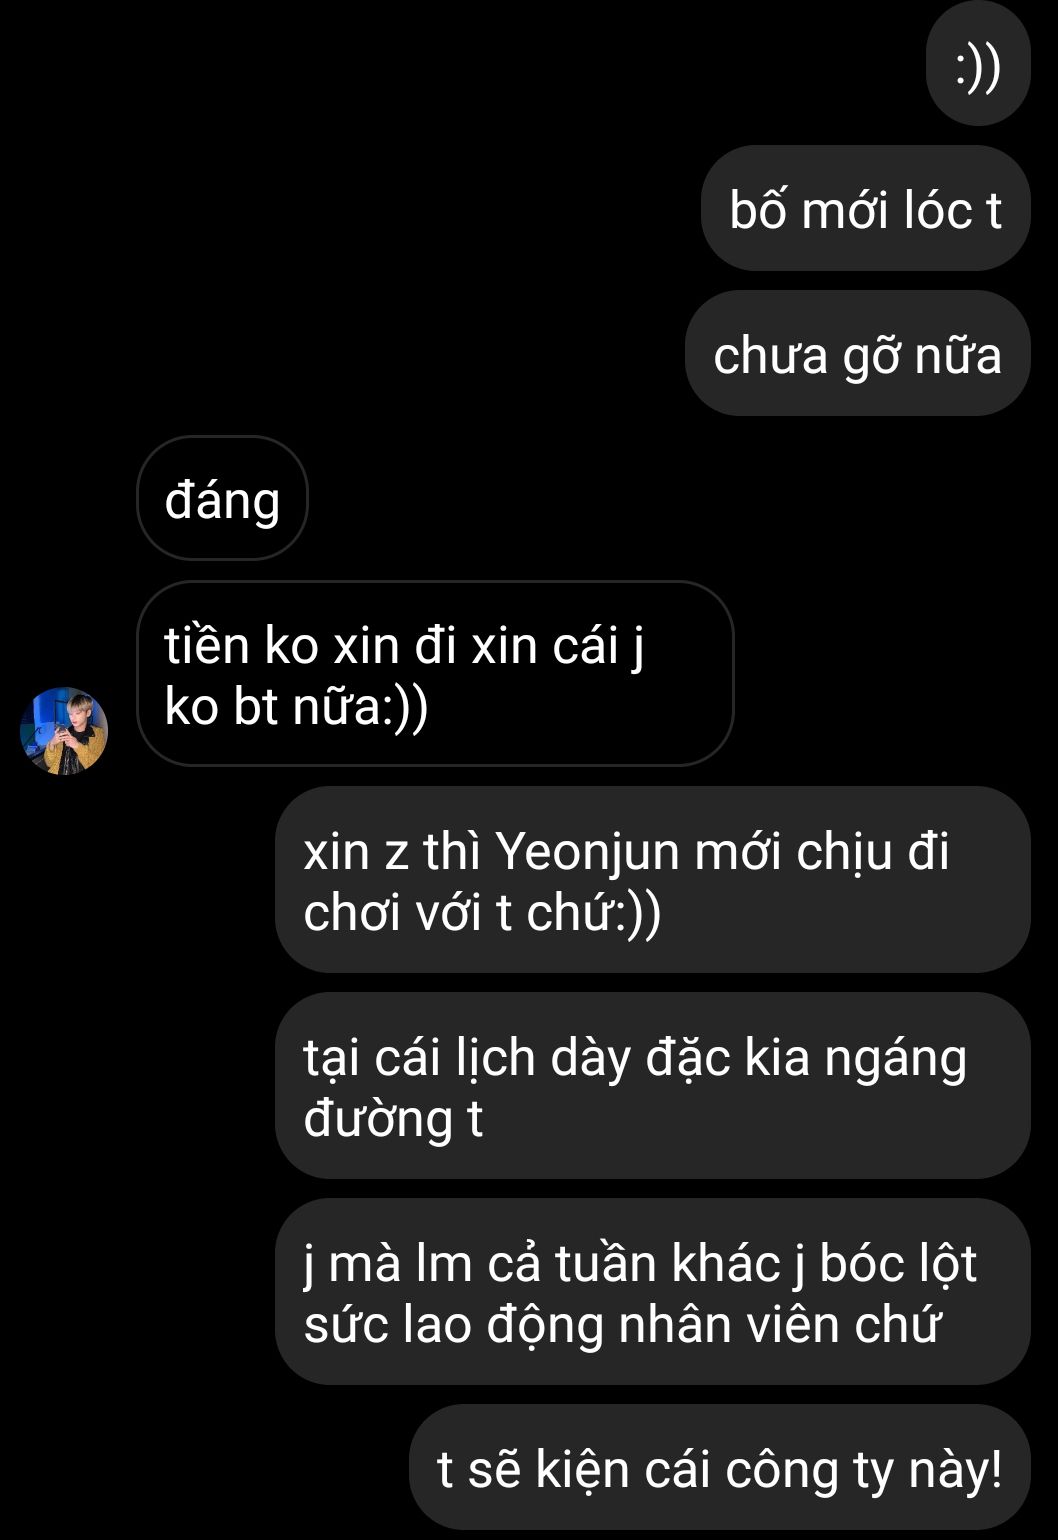1058x1540 pixels.
Task: Tap the word 'đáng' text
Action: [x=222, y=500]
